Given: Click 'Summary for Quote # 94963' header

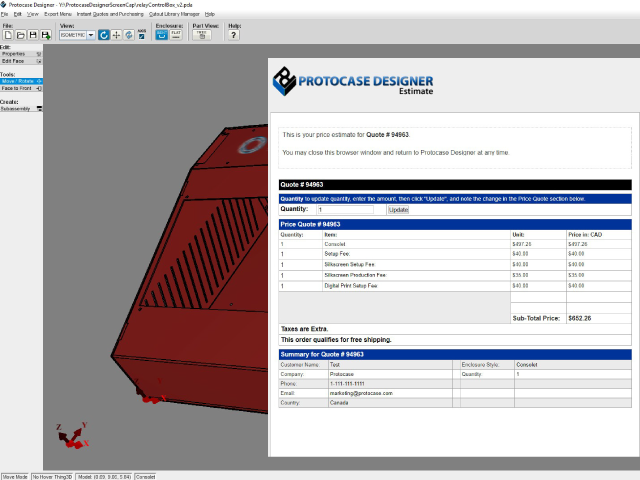Looking at the screenshot, I should click(455, 354).
